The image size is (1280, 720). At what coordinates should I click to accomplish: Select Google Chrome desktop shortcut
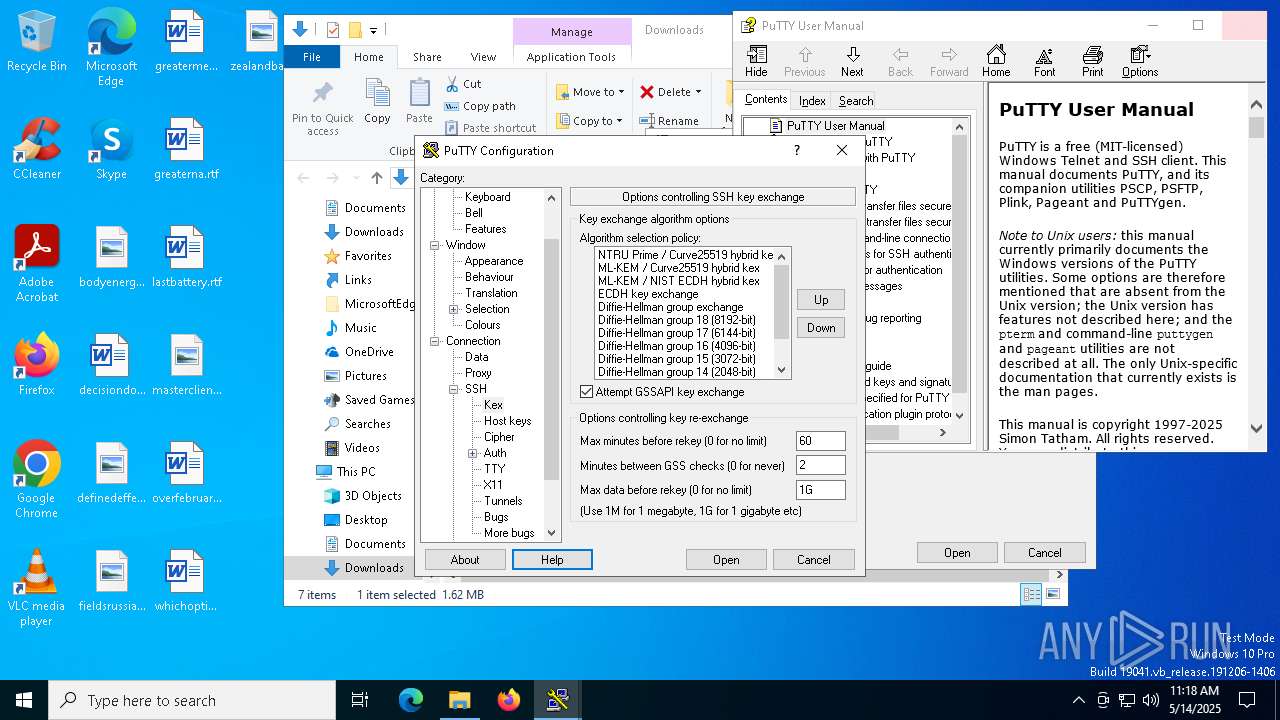[x=37, y=480]
